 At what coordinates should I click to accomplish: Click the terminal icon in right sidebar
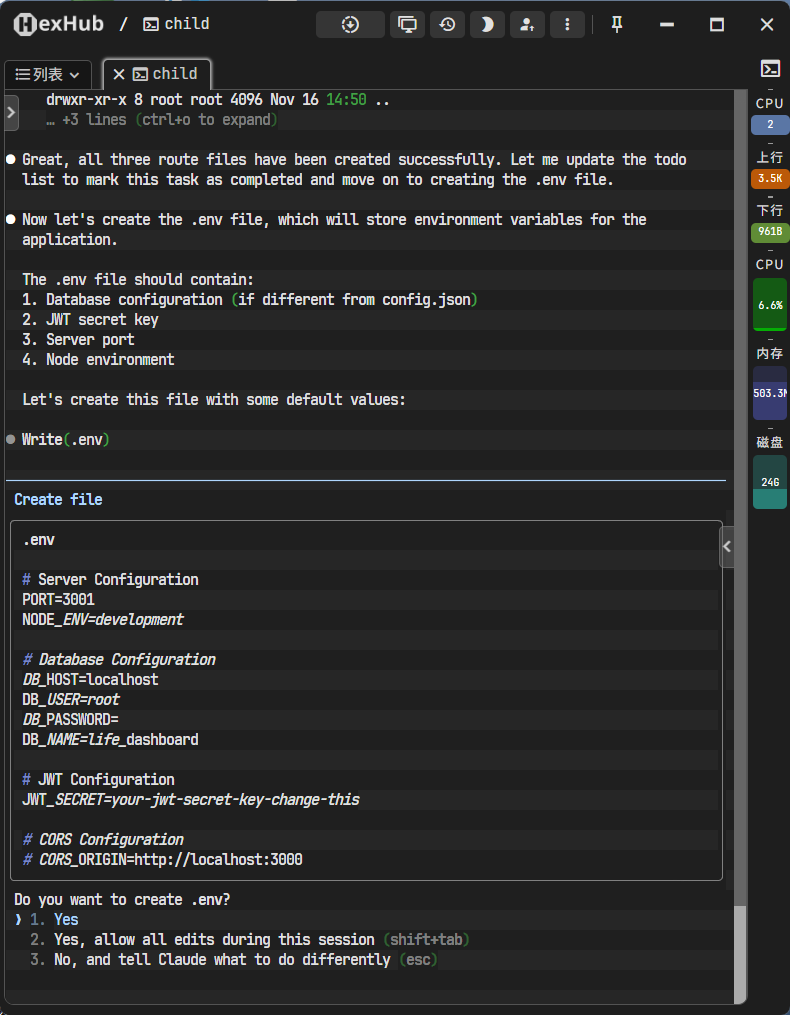click(x=770, y=69)
